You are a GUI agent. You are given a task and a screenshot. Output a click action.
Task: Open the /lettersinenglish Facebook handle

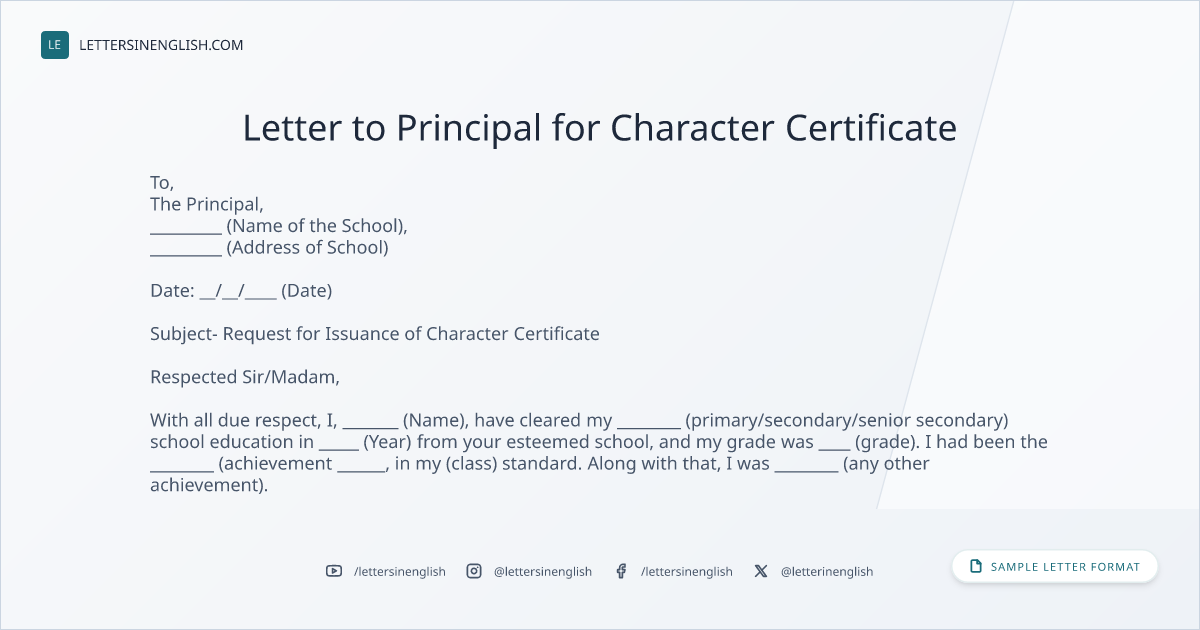tap(687, 571)
